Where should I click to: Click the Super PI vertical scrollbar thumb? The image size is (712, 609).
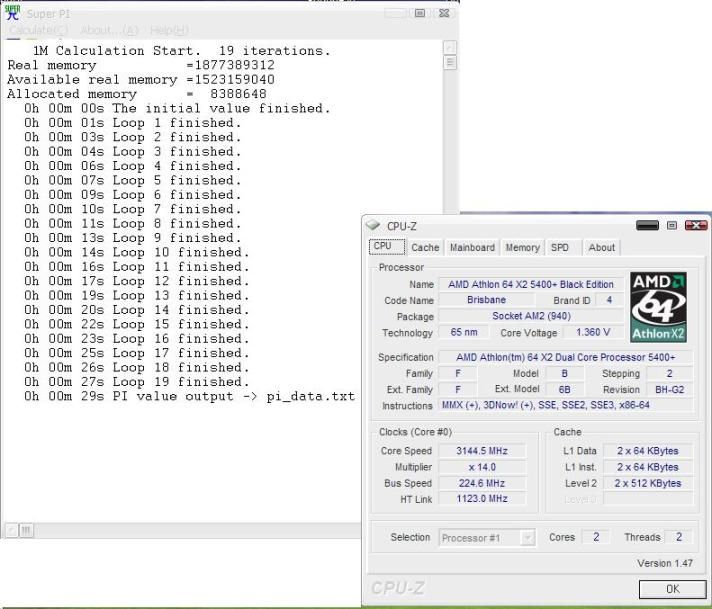(450, 62)
